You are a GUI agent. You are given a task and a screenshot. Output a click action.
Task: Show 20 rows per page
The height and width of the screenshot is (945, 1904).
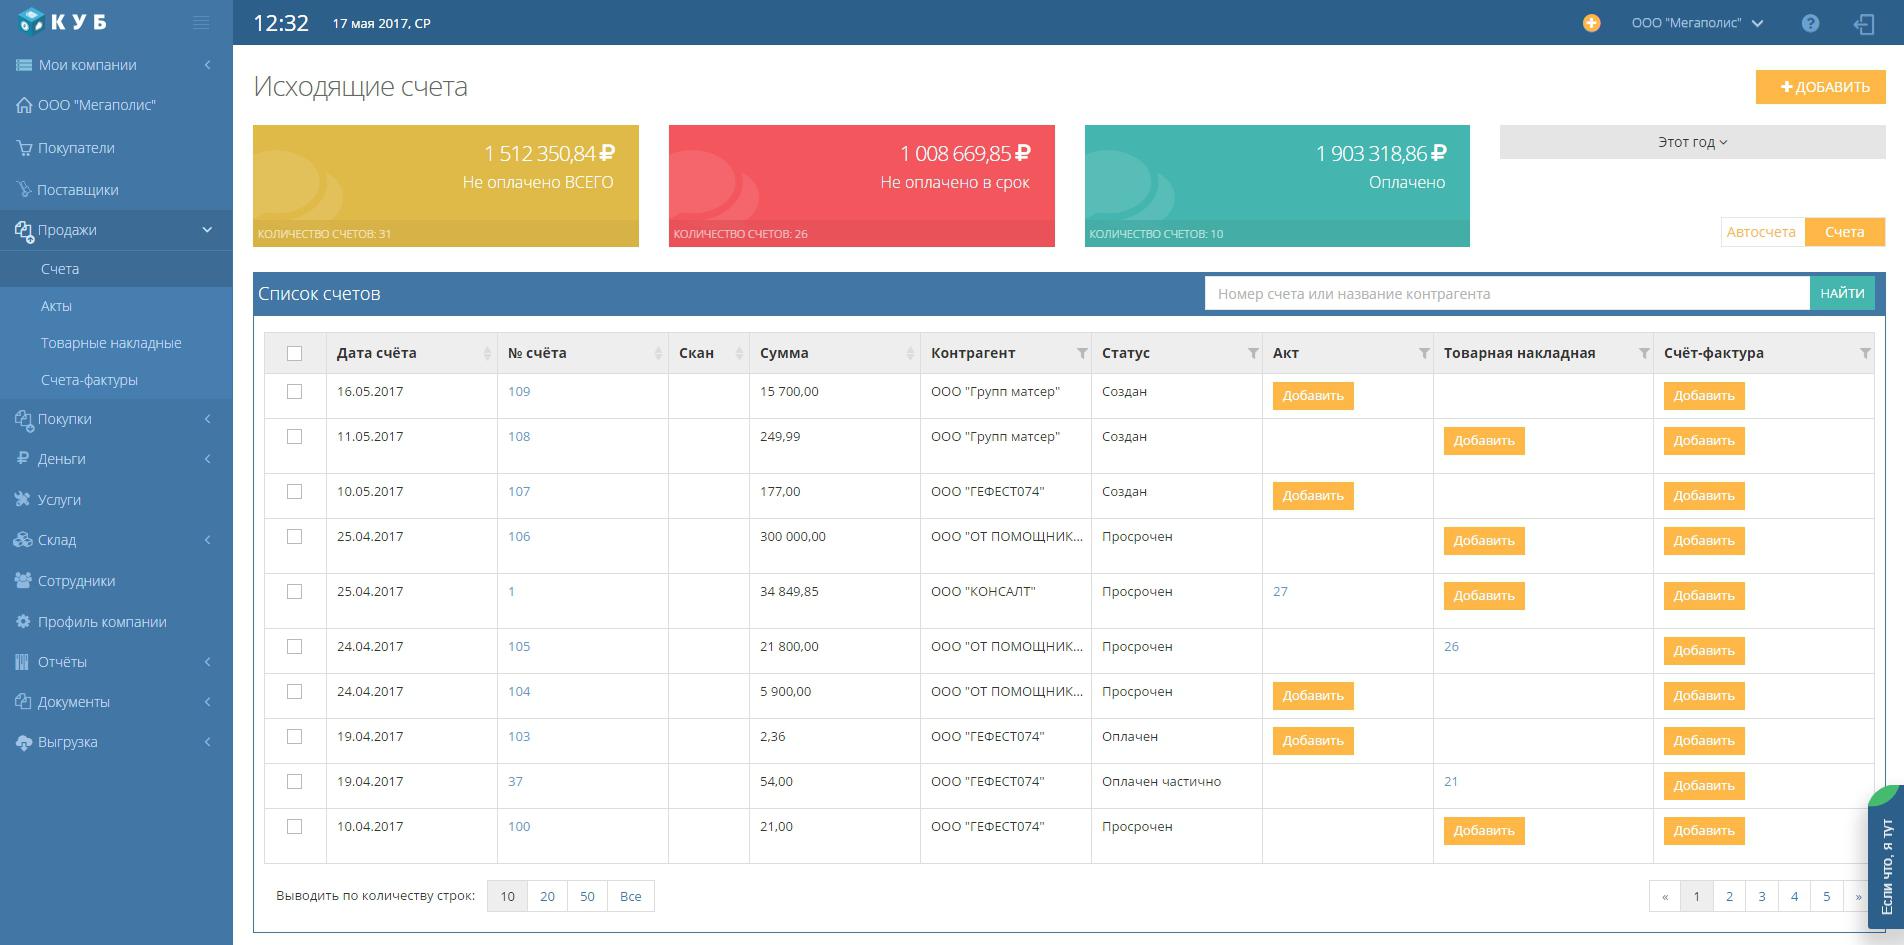[x=547, y=896]
